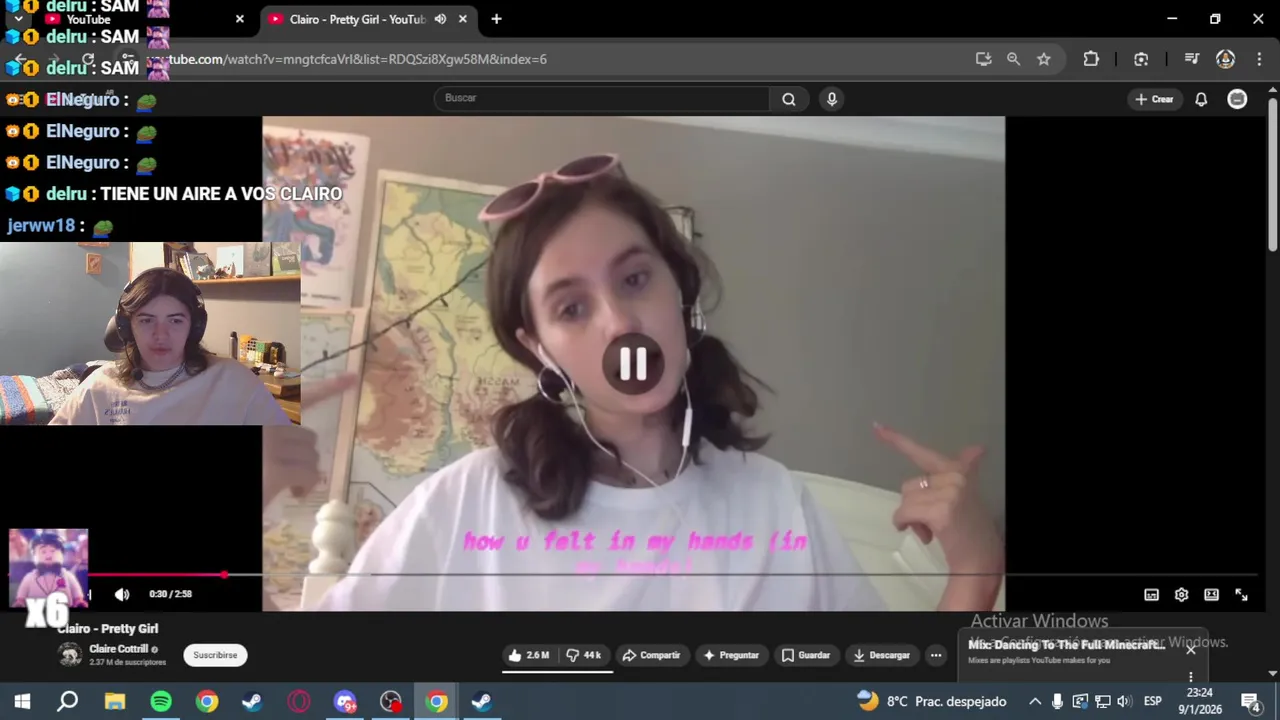The height and width of the screenshot is (720, 1280).
Task: Open the Claire Cottrill channel link
Action: click(x=118, y=649)
